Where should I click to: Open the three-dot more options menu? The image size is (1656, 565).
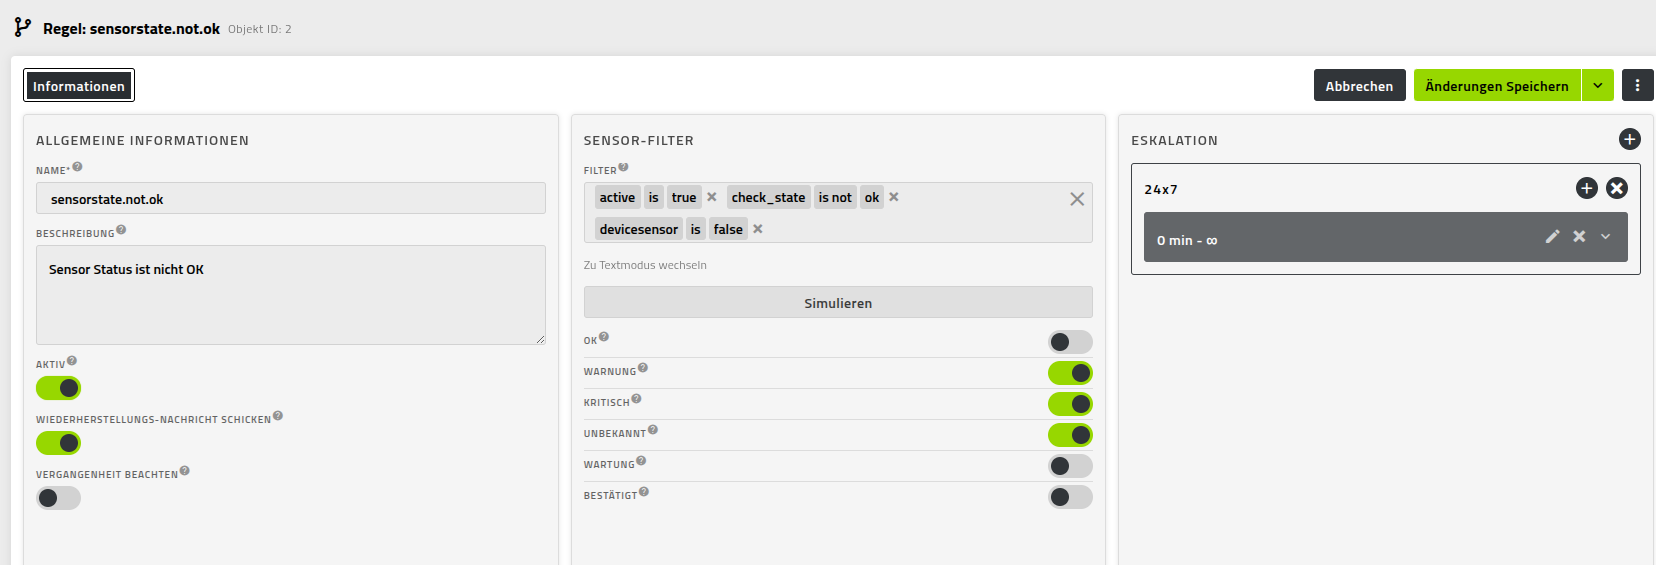pyautogui.click(x=1637, y=86)
